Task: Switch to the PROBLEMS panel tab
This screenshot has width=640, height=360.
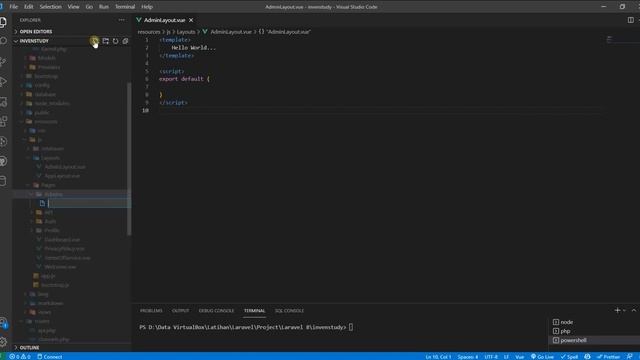Action: pyautogui.click(x=151, y=311)
